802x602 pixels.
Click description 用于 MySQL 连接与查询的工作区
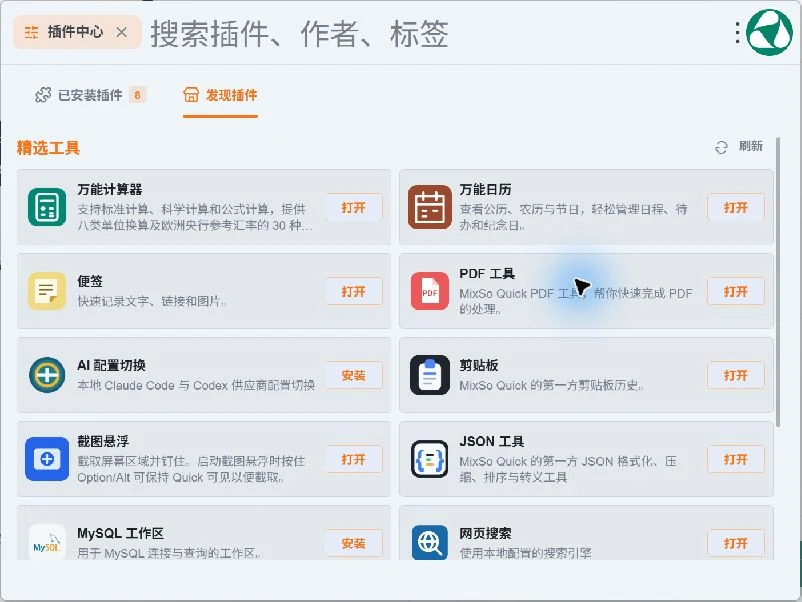[169, 553]
